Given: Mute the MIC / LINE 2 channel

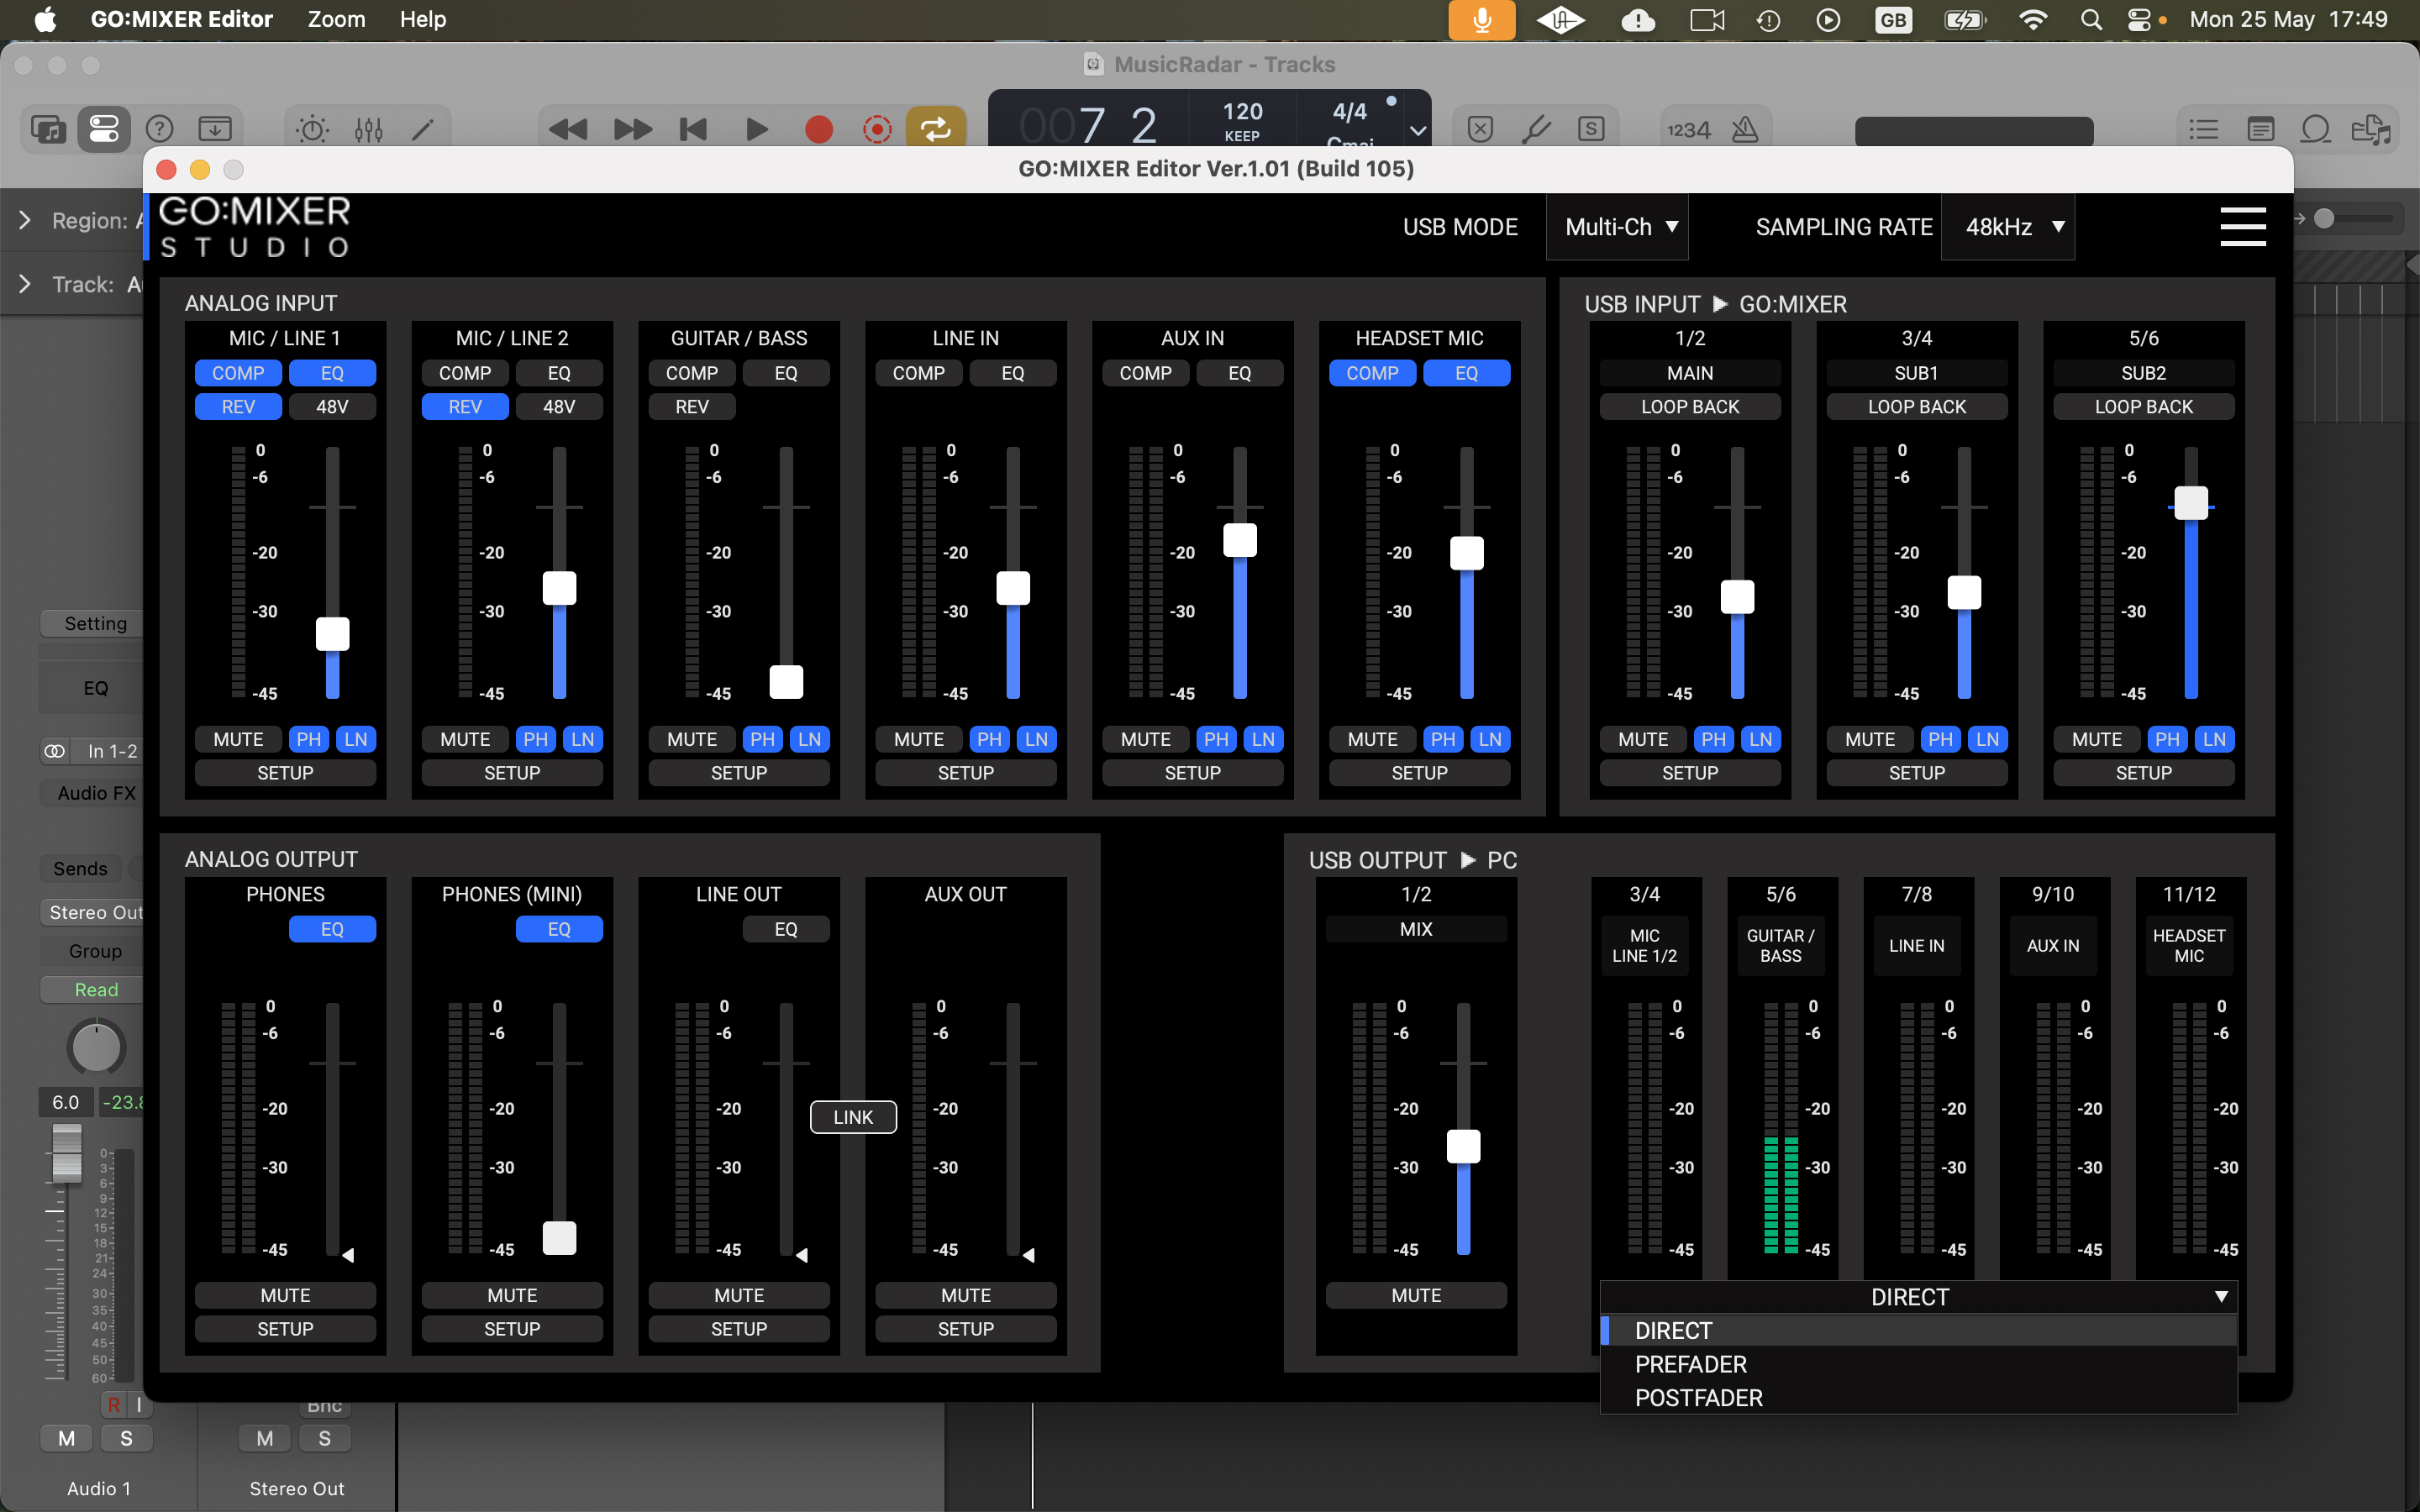Looking at the screenshot, I should pos(465,739).
